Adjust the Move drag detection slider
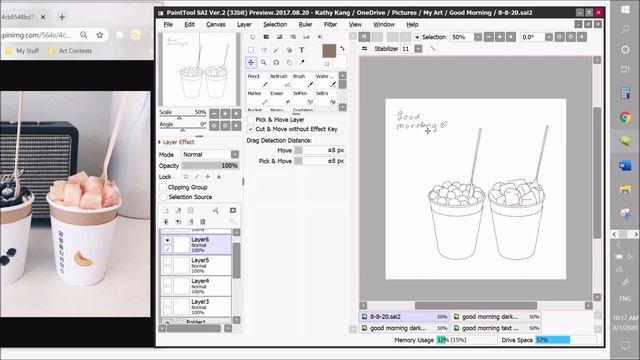This screenshot has height=360, width=640. pyautogui.click(x=320, y=151)
